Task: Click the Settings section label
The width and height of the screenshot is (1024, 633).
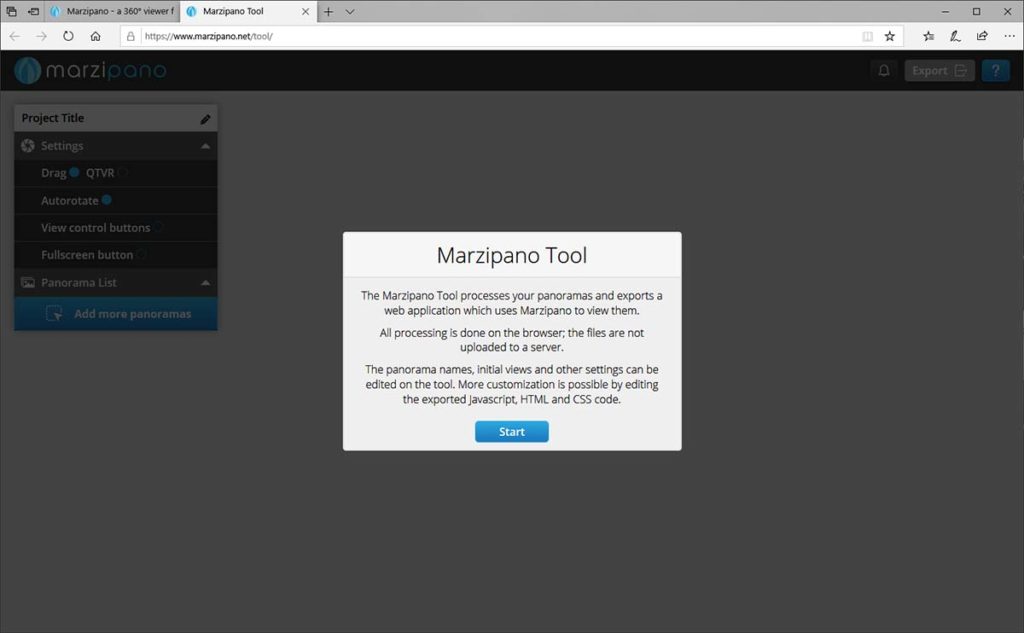Action: pyautogui.click(x=62, y=146)
